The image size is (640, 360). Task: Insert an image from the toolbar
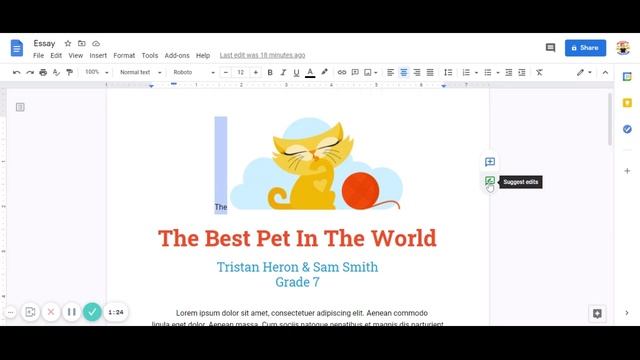(x=368, y=72)
